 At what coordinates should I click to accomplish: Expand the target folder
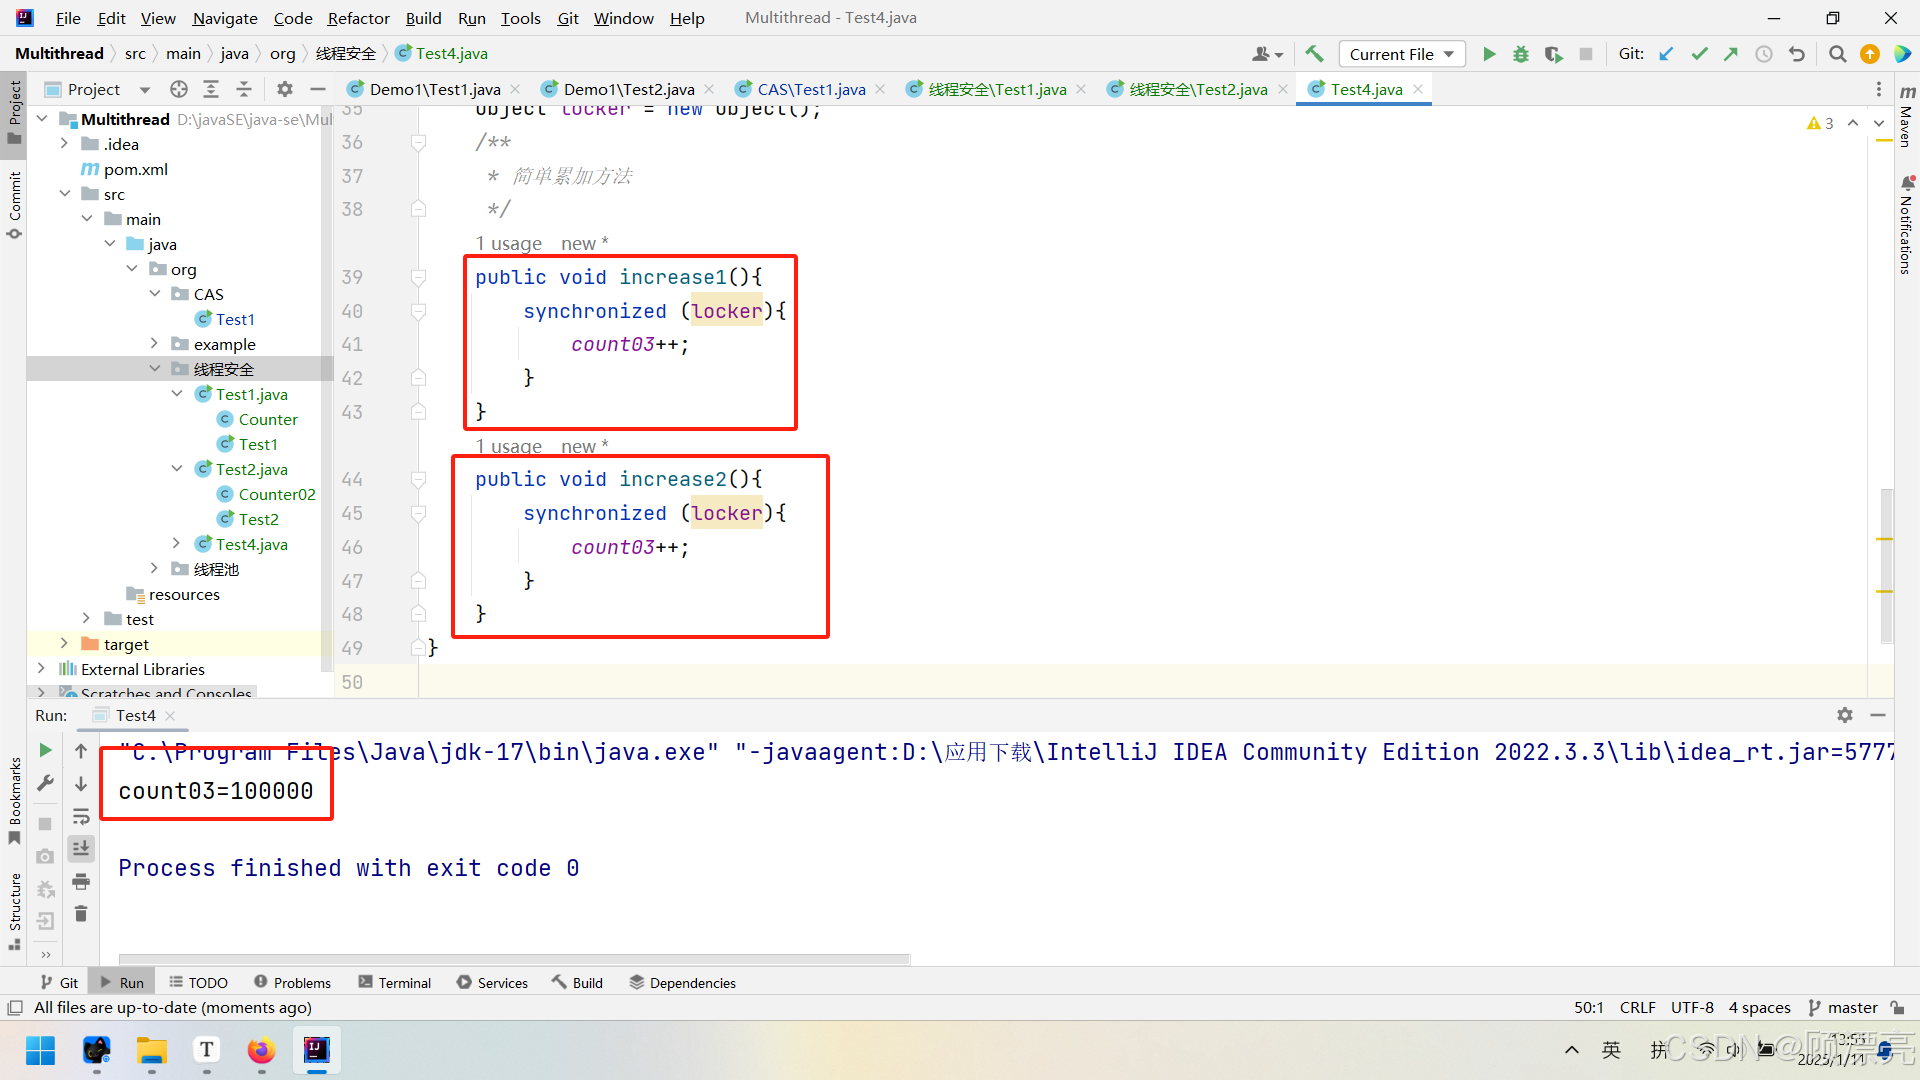click(64, 644)
